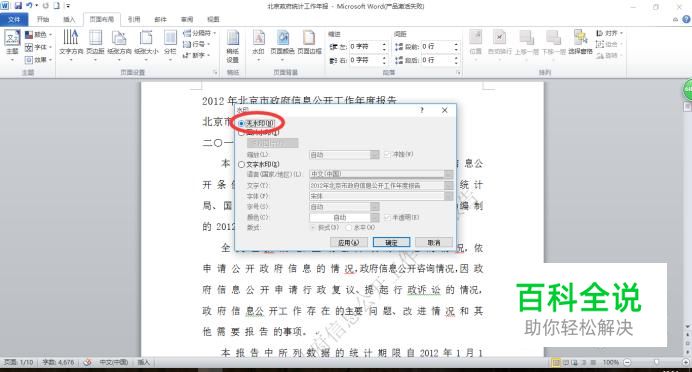Open the 段落 paragraph dialog launcher

(x=459, y=72)
